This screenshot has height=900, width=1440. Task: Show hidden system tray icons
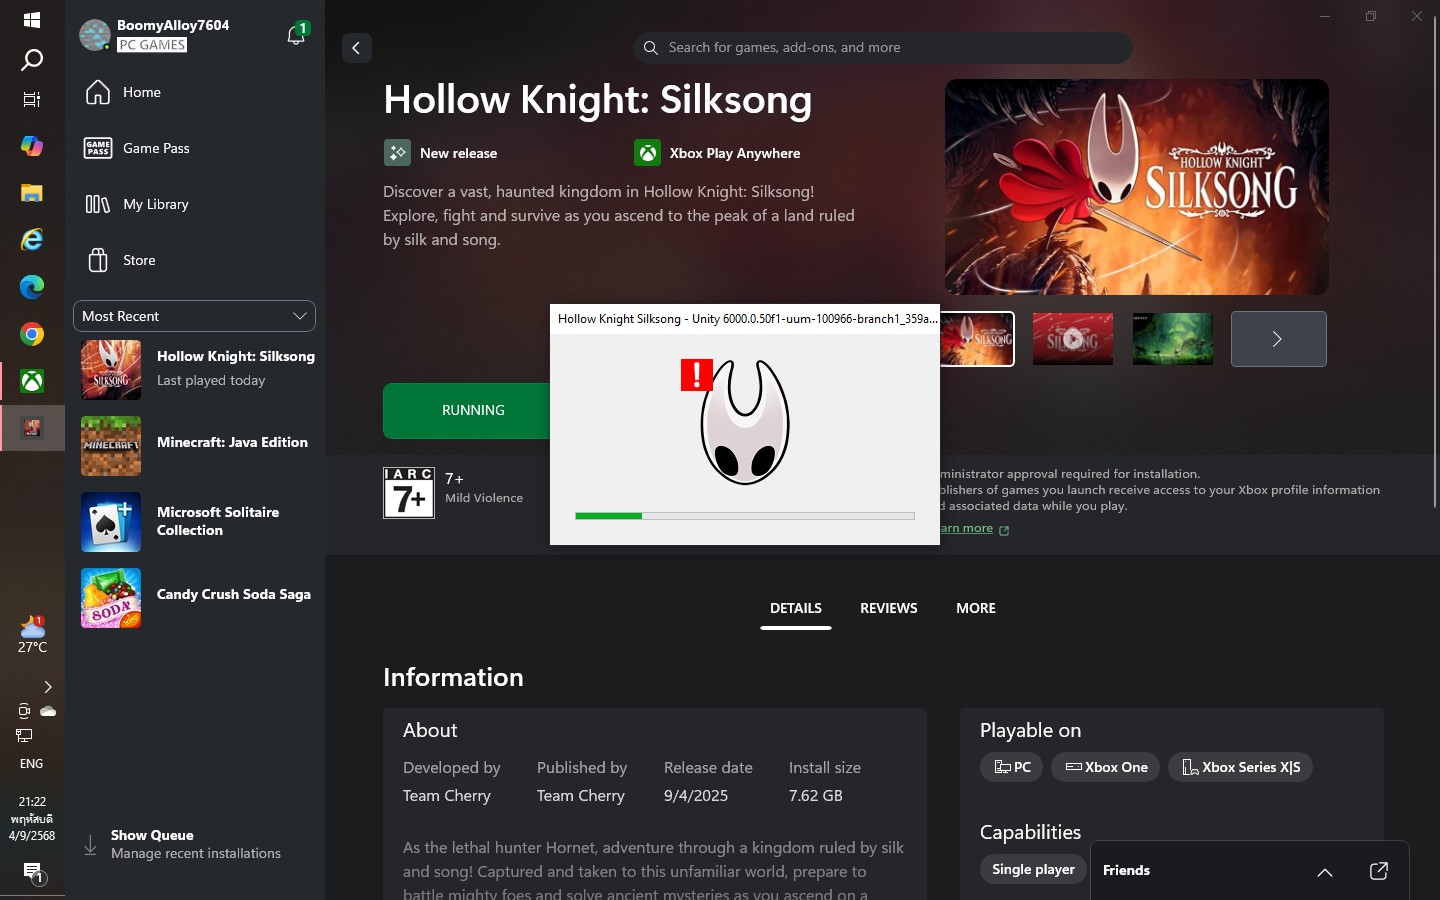47,687
